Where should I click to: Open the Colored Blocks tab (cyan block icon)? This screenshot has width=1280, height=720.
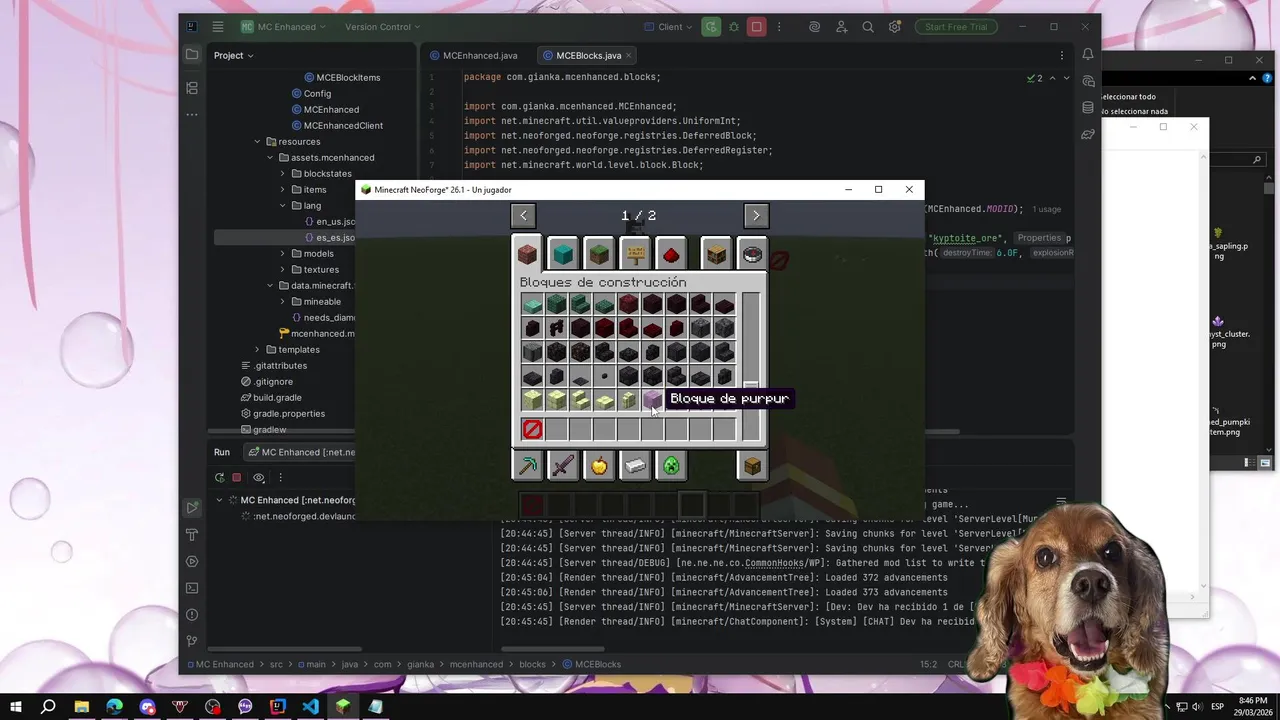tap(563, 254)
